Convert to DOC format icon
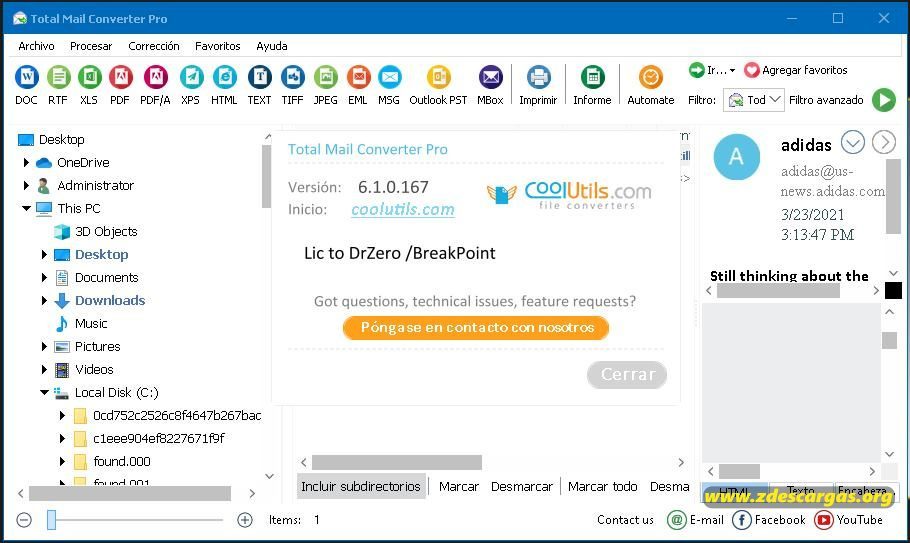Screen dimensions: 910x543 pos(27,77)
